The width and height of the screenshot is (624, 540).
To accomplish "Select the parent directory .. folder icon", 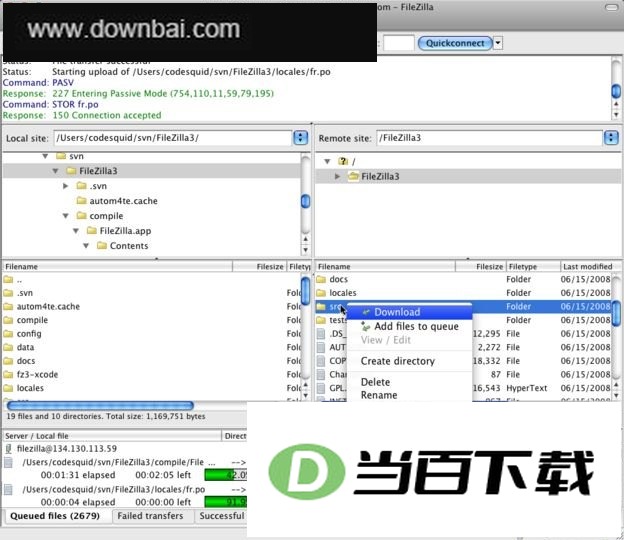I will [8, 280].
